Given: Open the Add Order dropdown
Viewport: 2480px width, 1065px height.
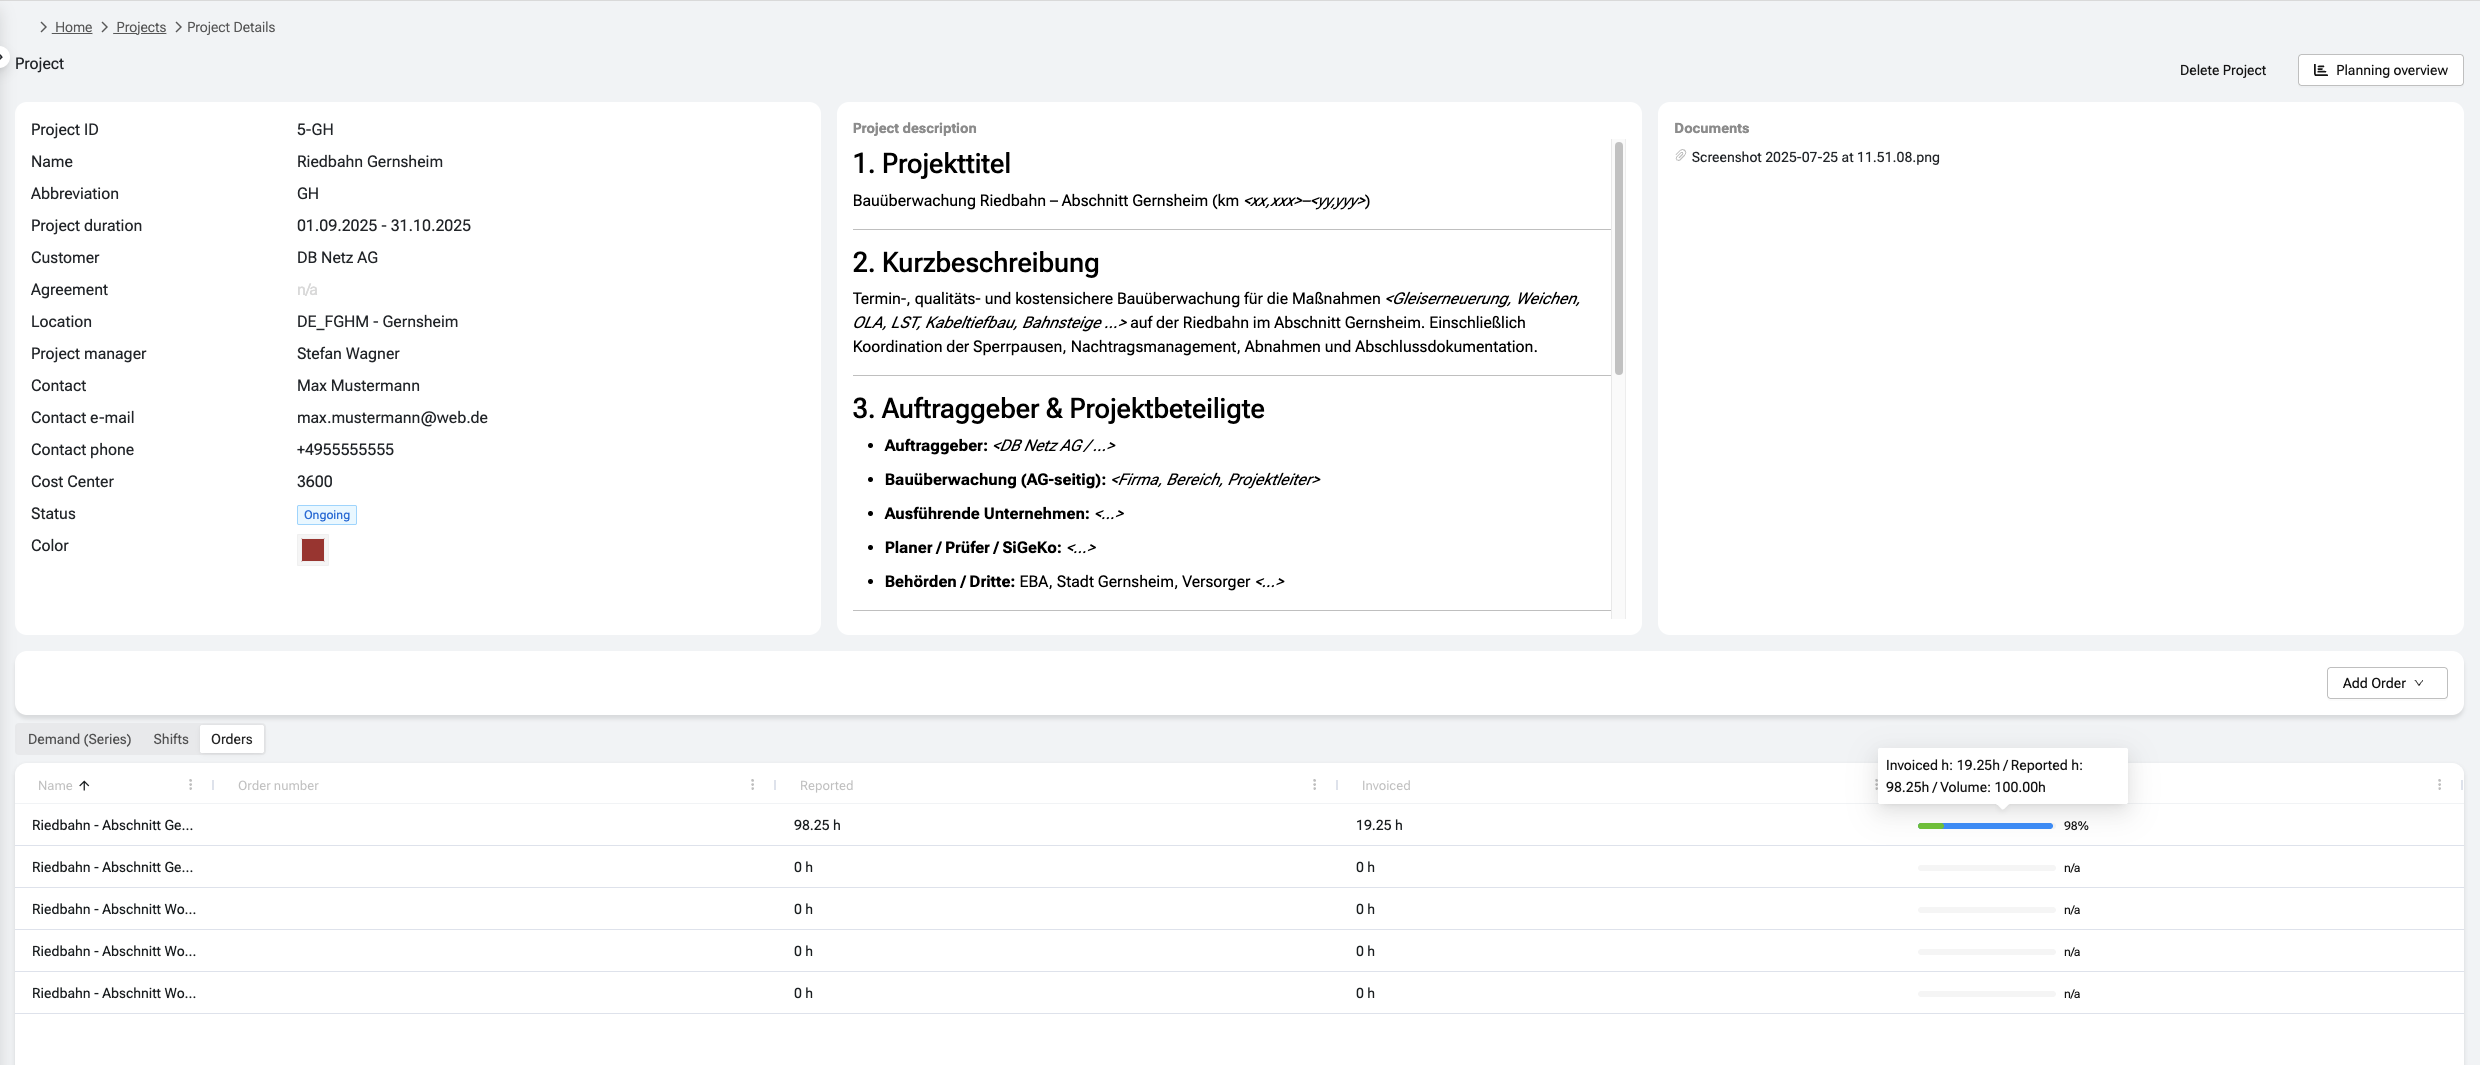Looking at the screenshot, I should [x=2386, y=683].
